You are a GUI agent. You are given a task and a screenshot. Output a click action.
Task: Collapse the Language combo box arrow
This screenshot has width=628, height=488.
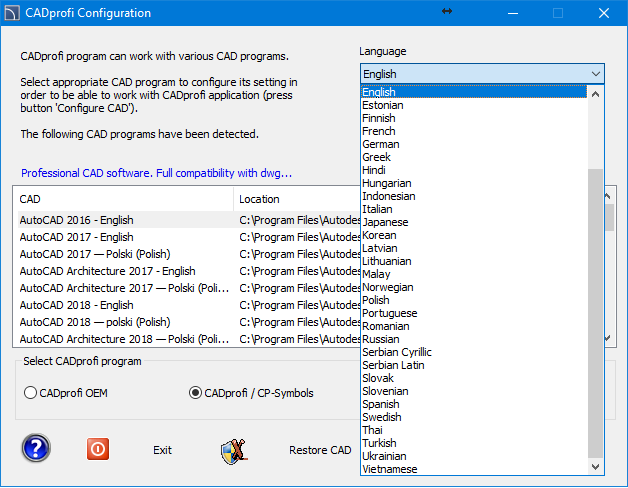596,74
